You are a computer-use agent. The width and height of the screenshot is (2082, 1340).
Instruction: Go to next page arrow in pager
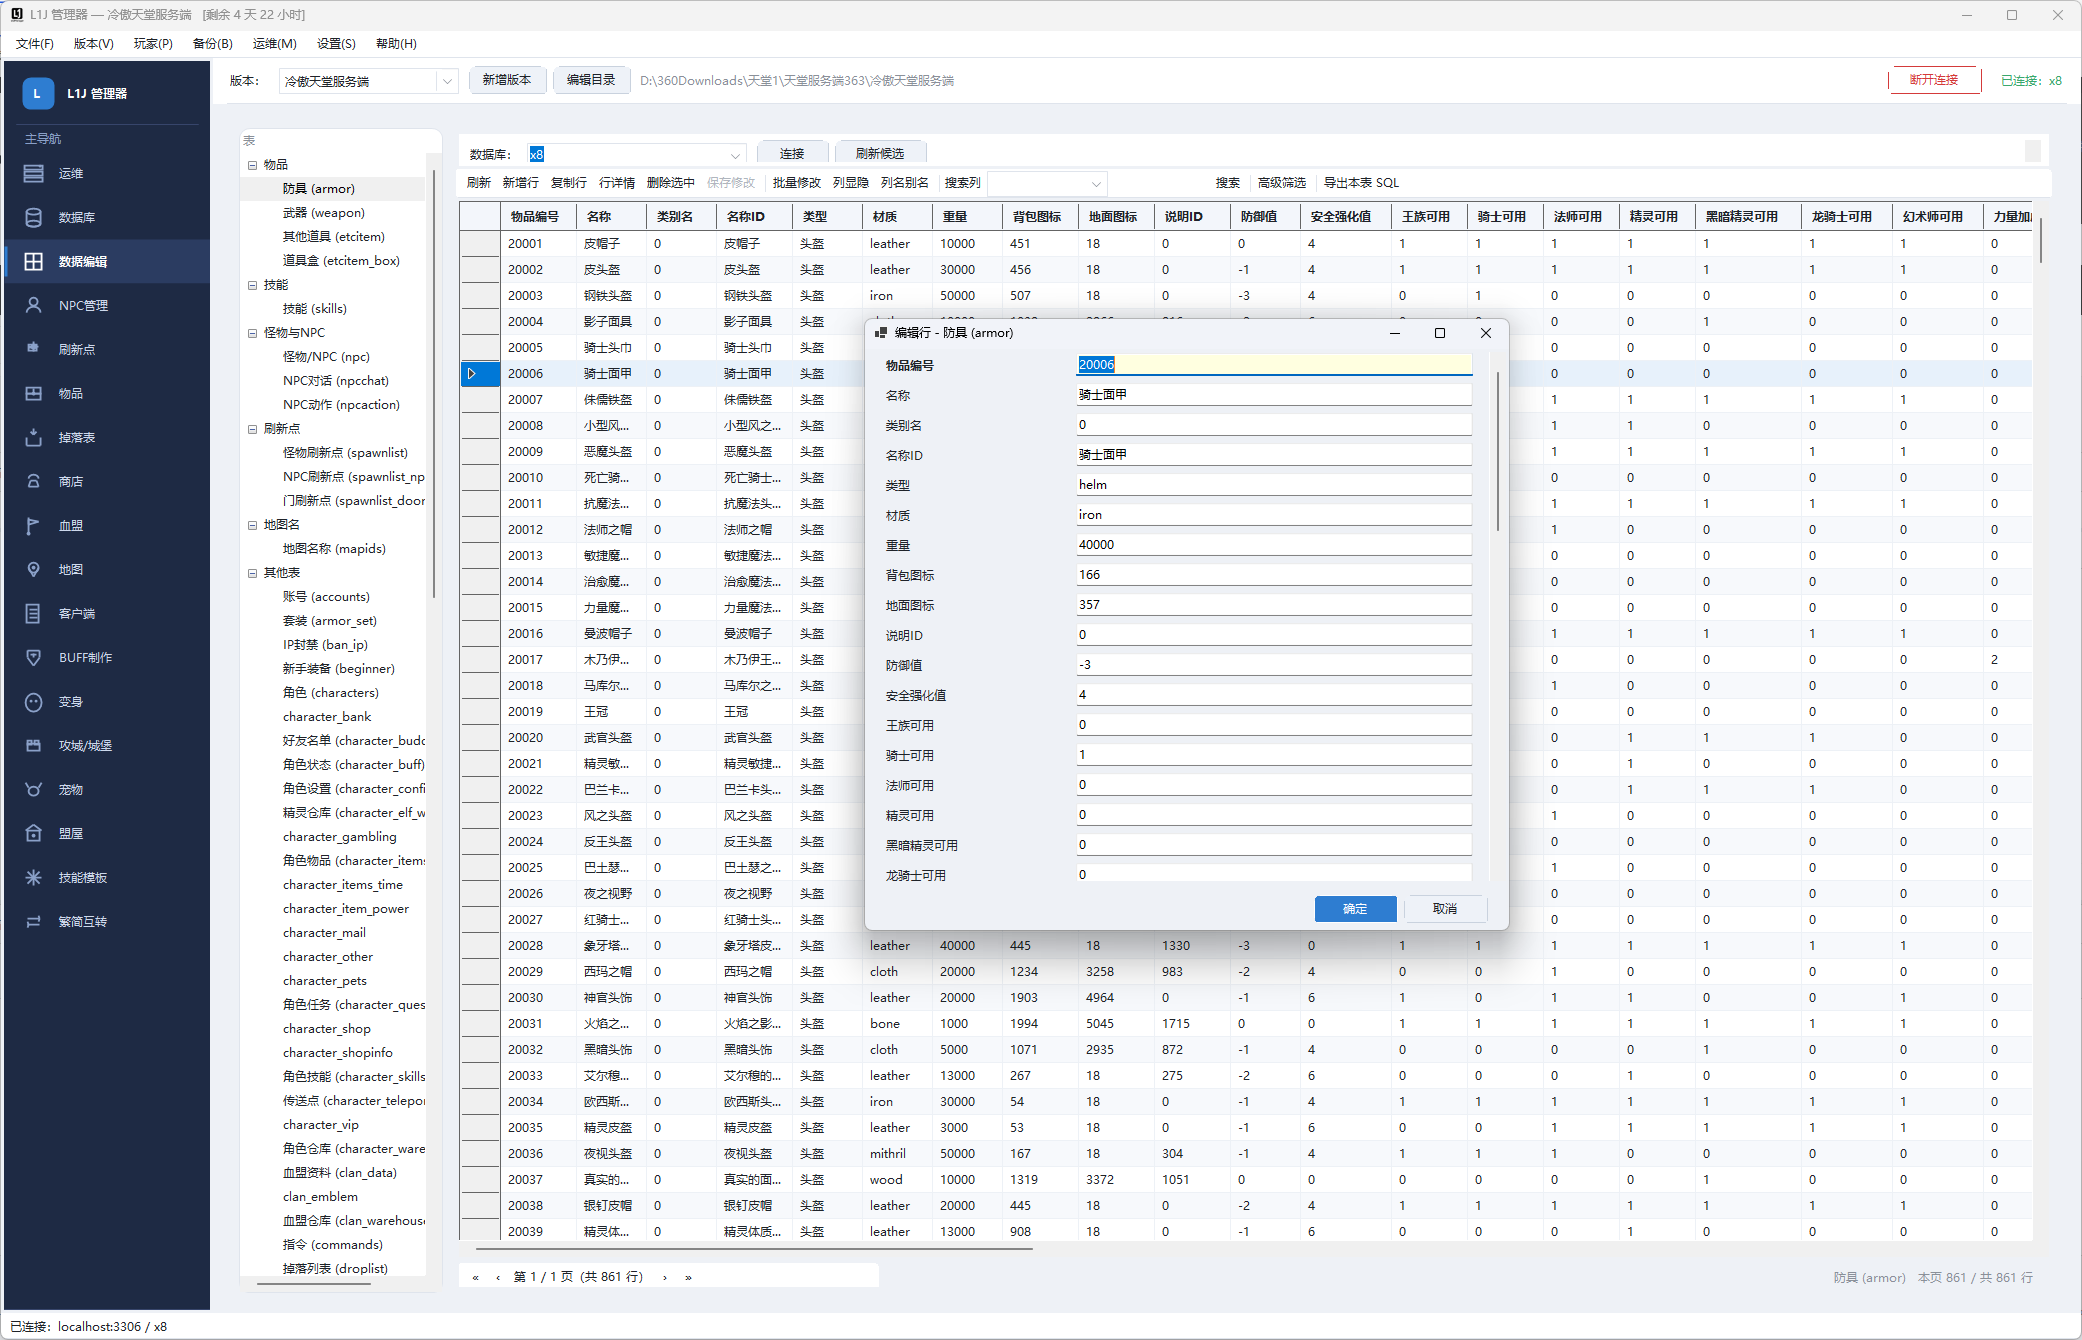665,1277
